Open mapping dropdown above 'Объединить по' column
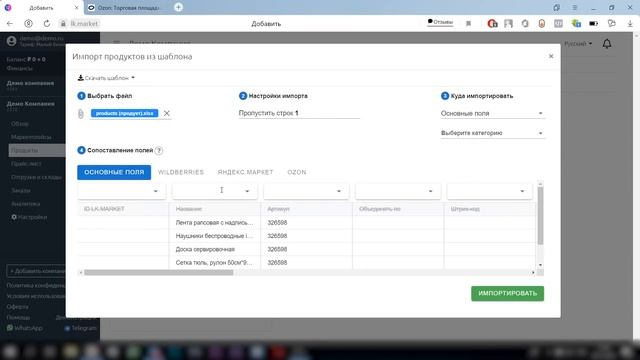The width and height of the screenshot is (640, 360). tap(398, 191)
